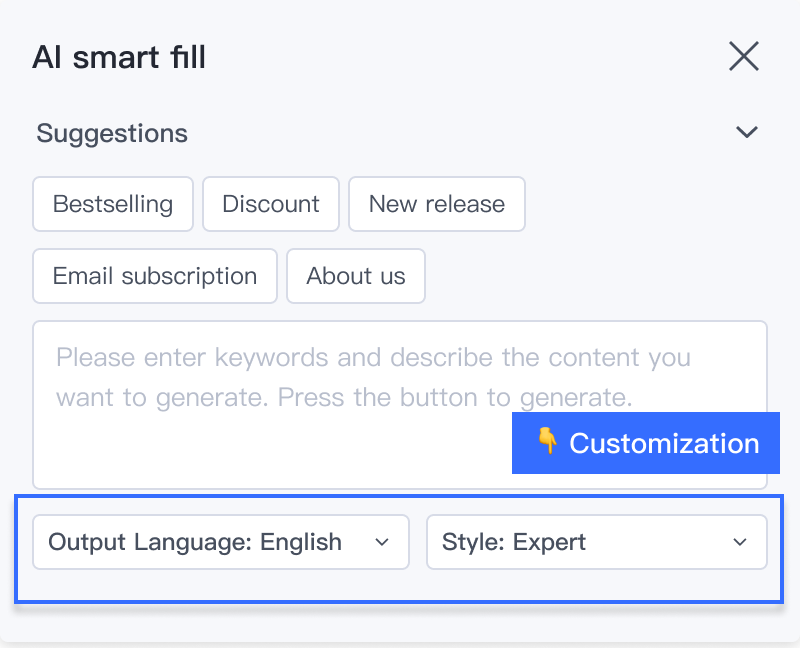Choose the Discount suggestion

pos(271,204)
